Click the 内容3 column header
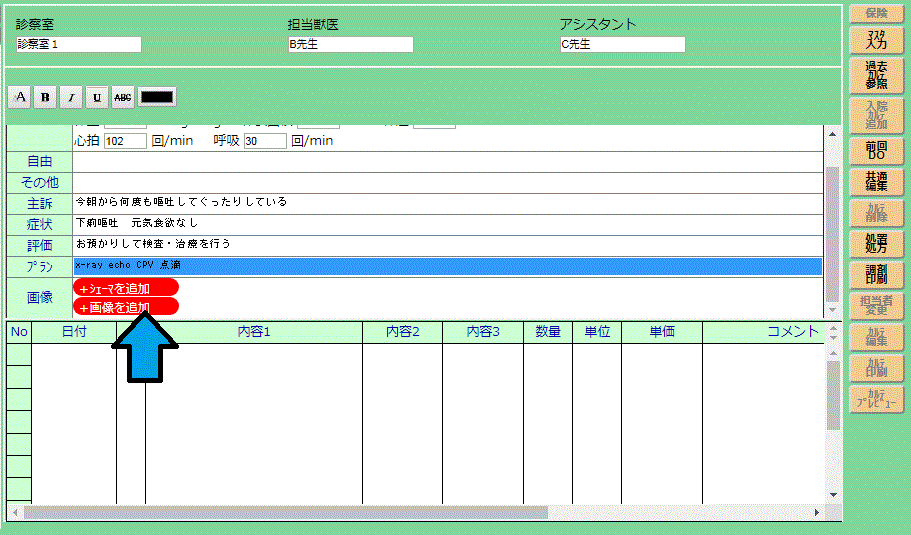The width and height of the screenshot is (911, 535). 483,332
